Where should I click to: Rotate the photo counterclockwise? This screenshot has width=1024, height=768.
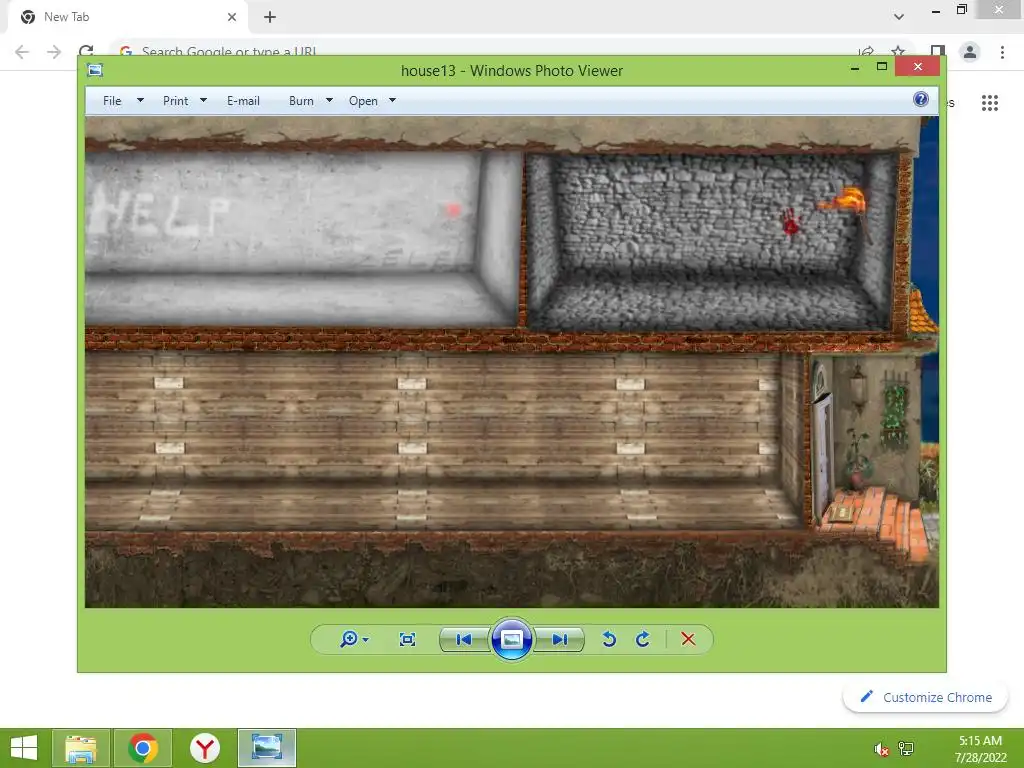[609, 639]
